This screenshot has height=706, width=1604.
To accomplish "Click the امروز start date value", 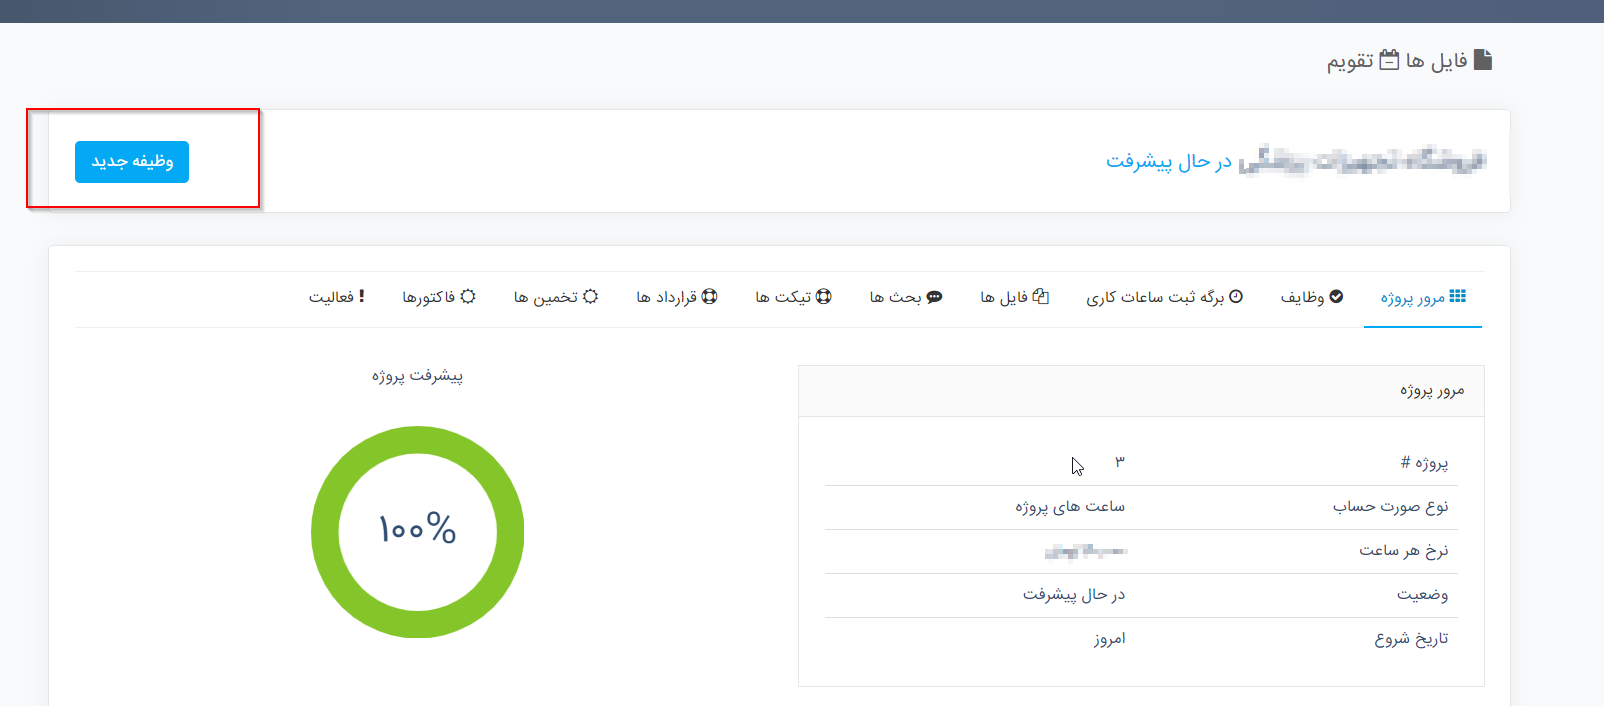I will pyautogui.click(x=1109, y=639).
